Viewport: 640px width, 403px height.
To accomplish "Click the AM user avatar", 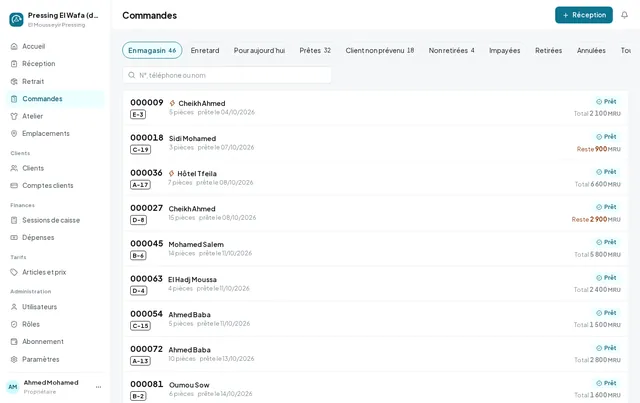I will coord(13,387).
